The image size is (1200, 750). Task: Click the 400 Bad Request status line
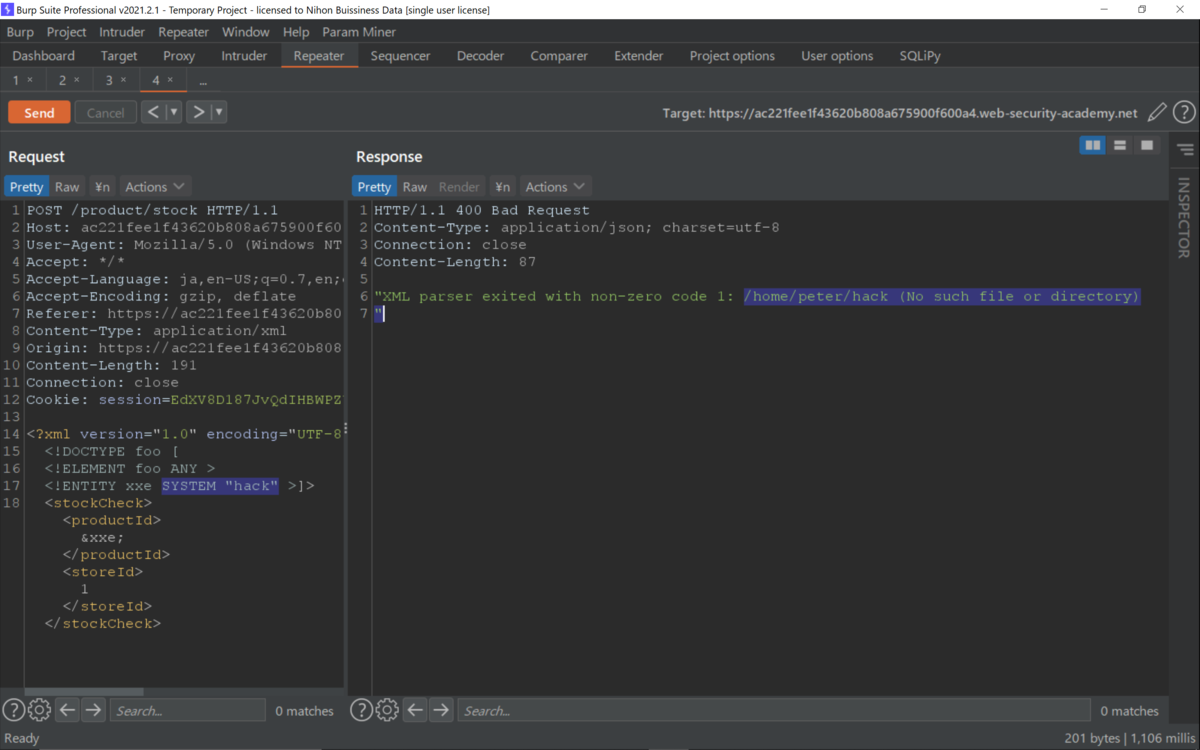point(482,210)
